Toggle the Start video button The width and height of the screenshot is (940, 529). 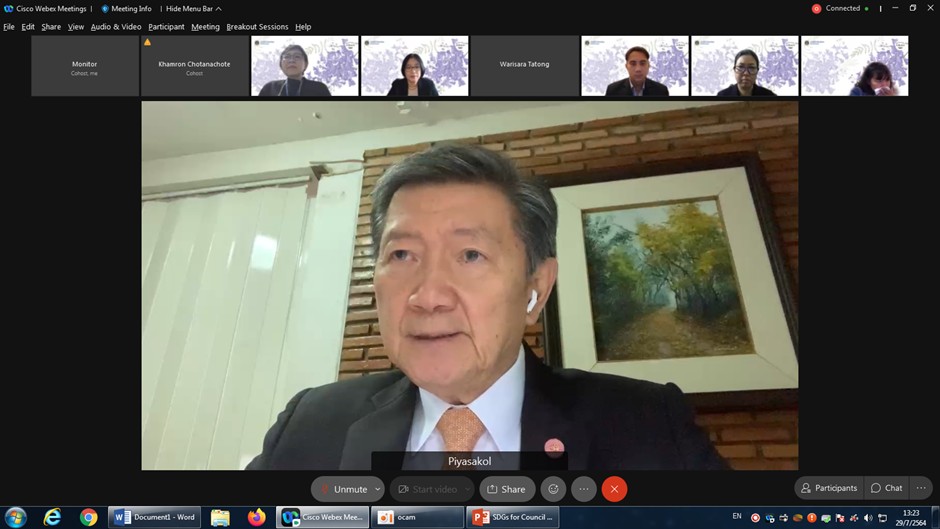click(427, 489)
